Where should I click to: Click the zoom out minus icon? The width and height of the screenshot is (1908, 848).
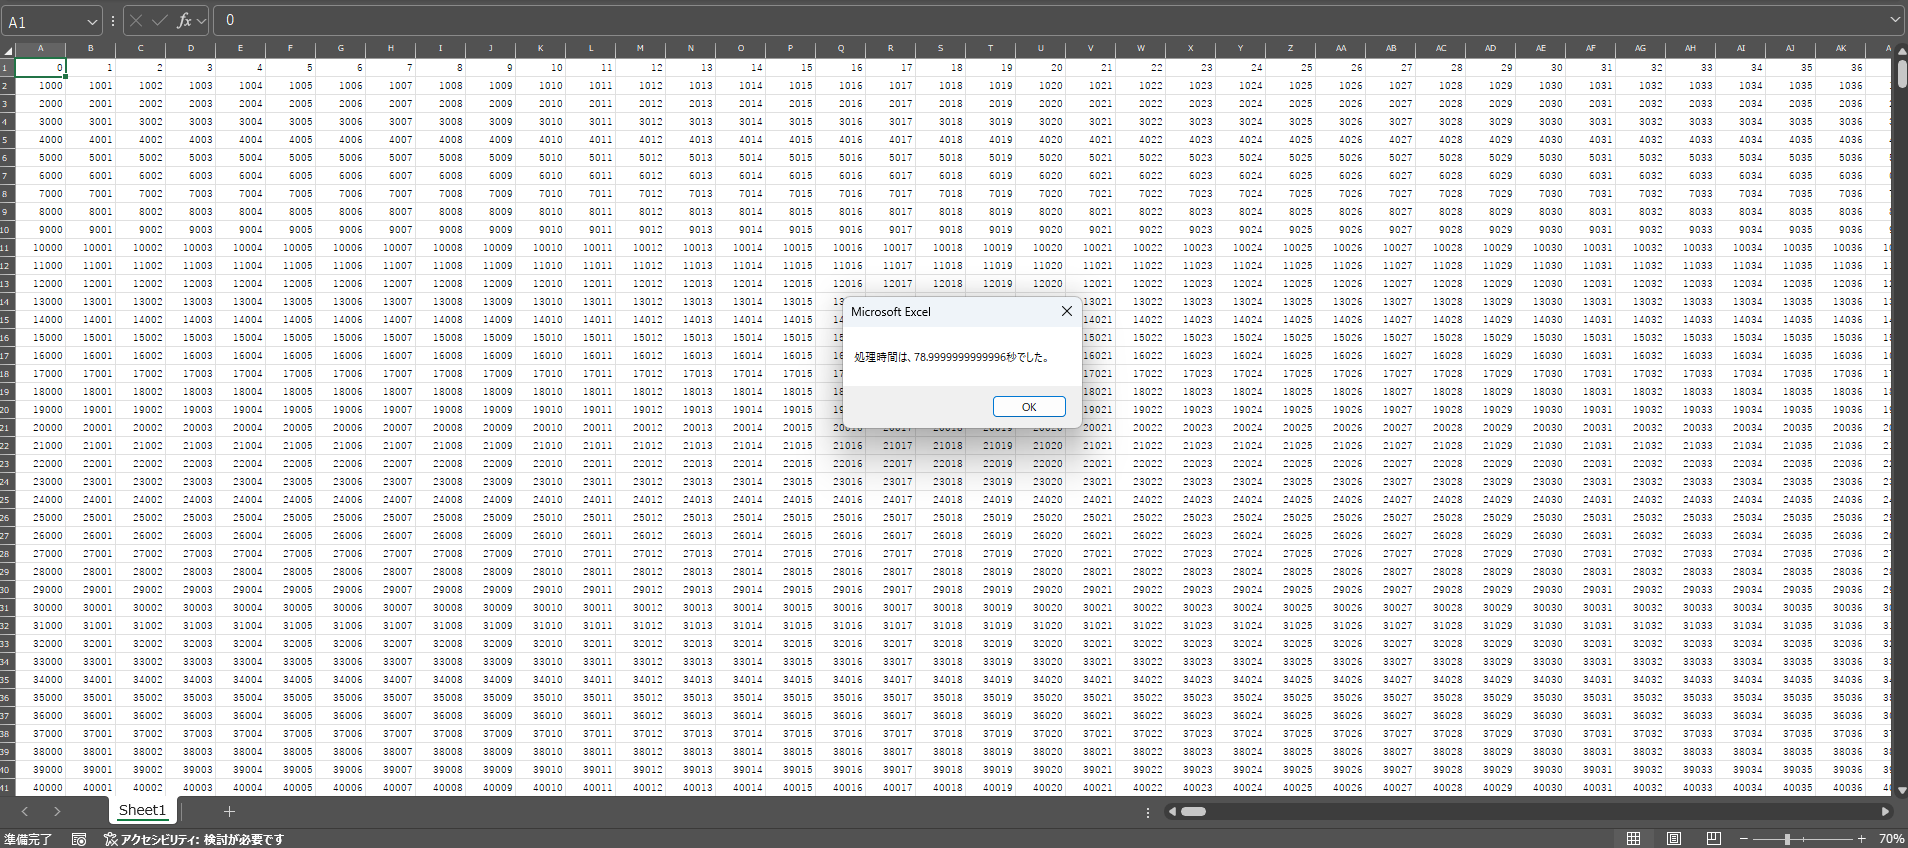click(1744, 839)
